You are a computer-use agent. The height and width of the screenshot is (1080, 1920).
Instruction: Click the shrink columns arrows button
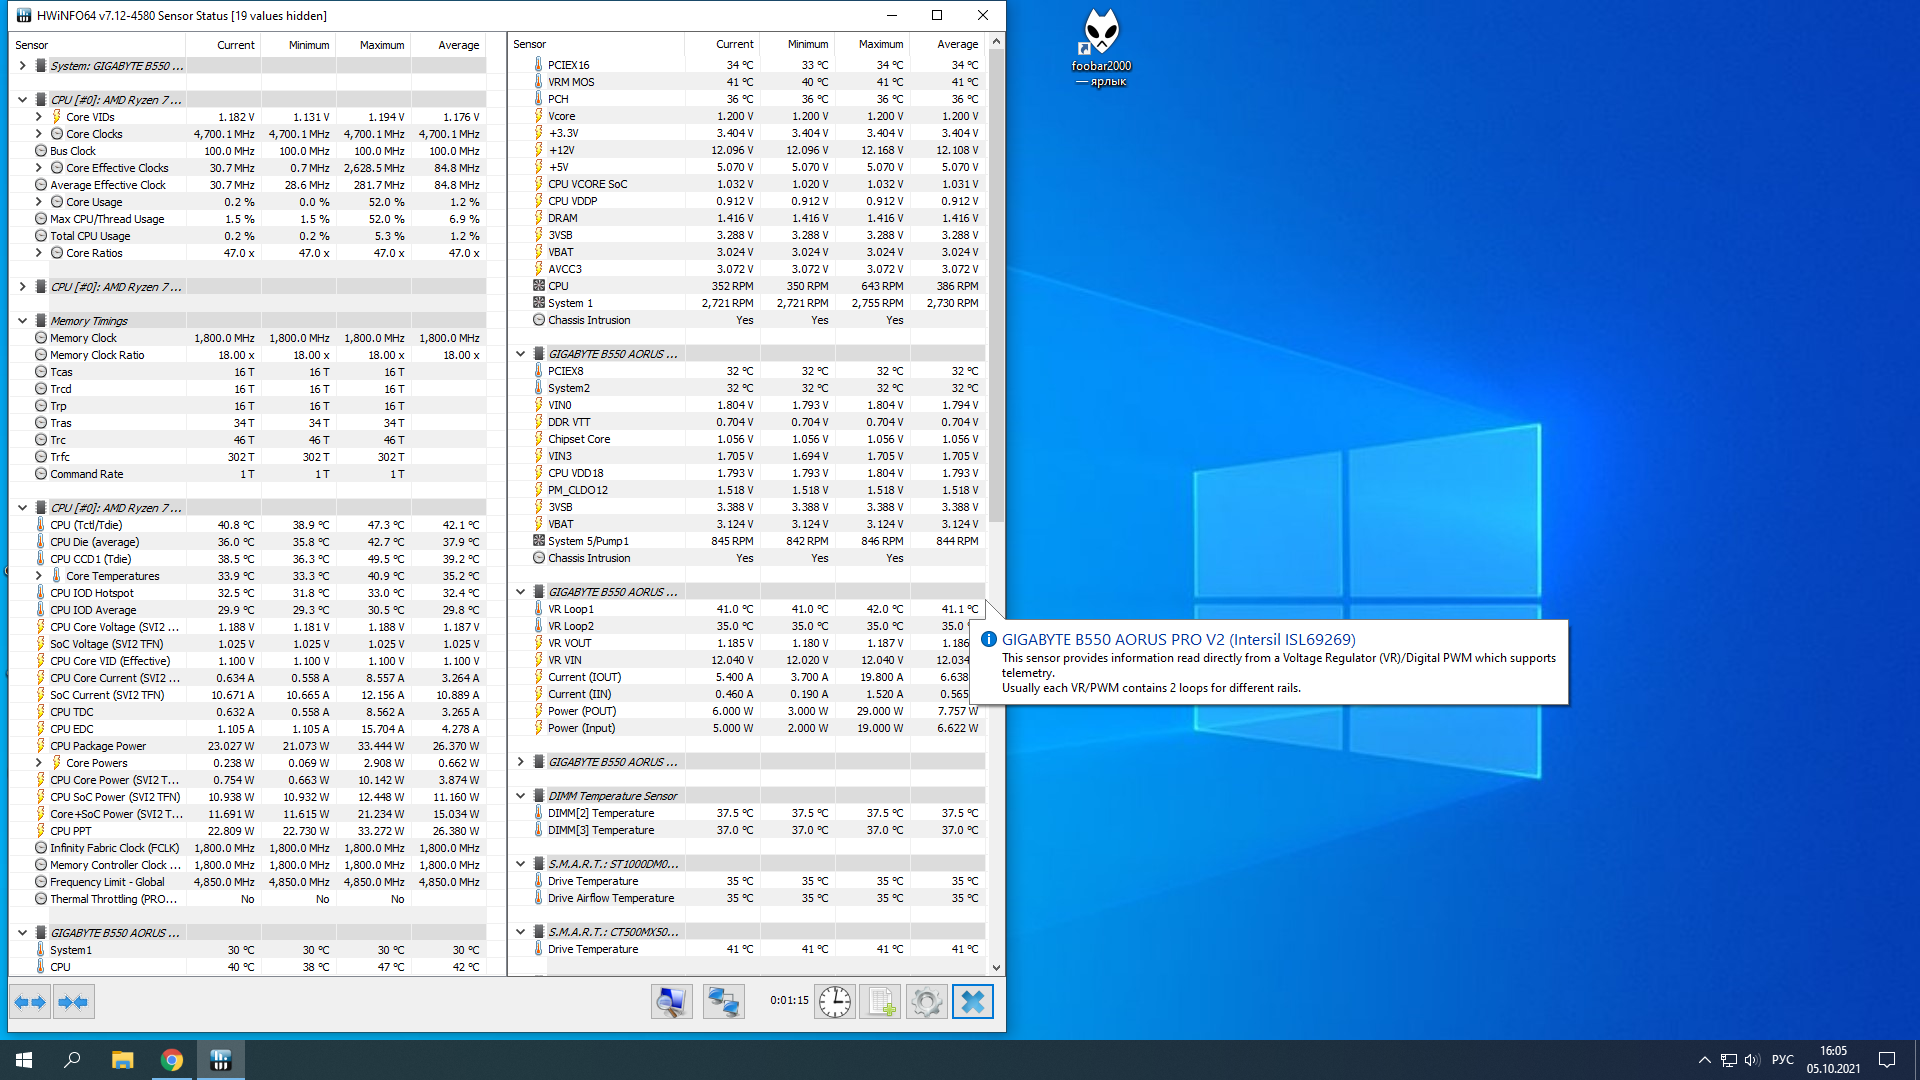point(73,1001)
